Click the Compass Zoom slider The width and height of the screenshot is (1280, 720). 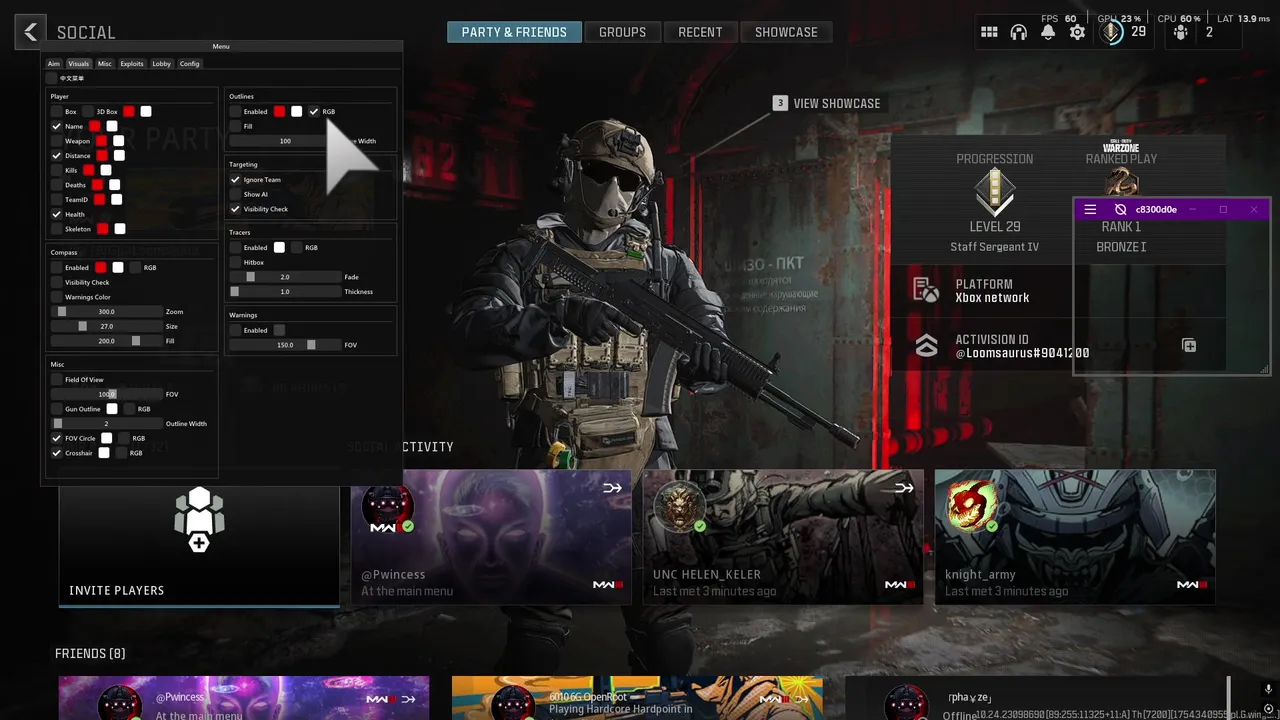tap(106, 312)
